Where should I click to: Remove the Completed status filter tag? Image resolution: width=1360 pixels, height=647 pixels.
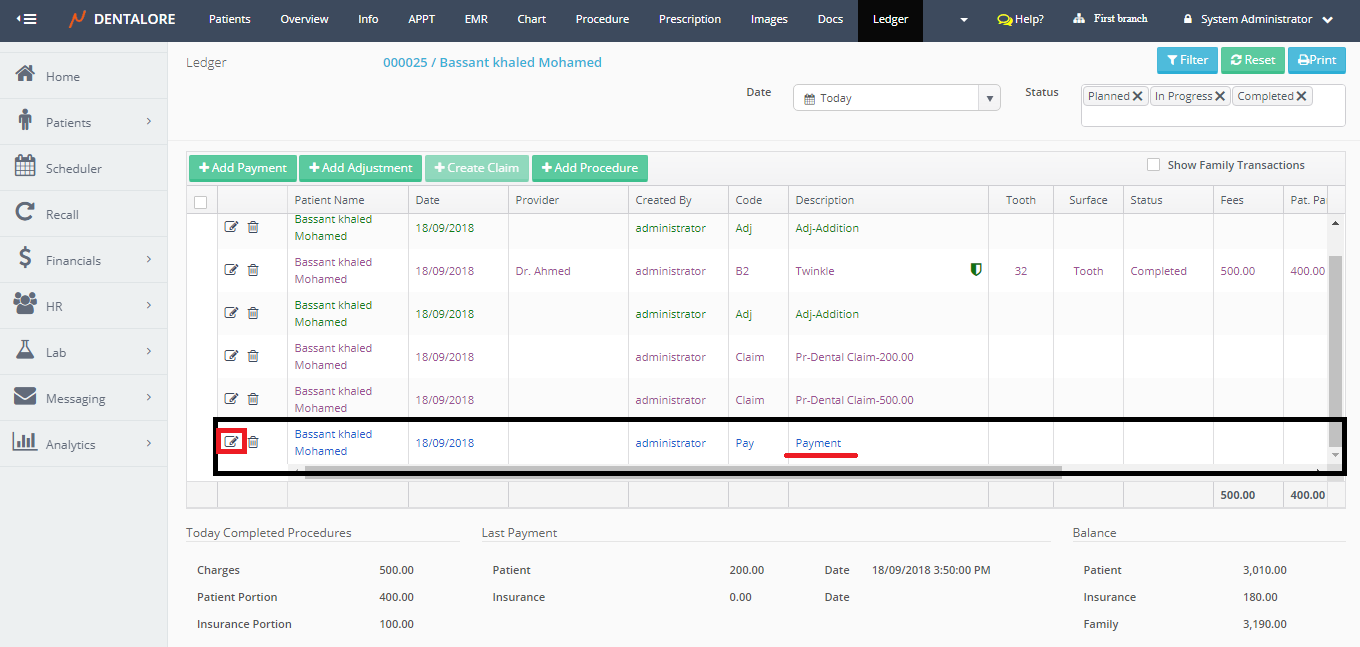pyautogui.click(x=1301, y=97)
